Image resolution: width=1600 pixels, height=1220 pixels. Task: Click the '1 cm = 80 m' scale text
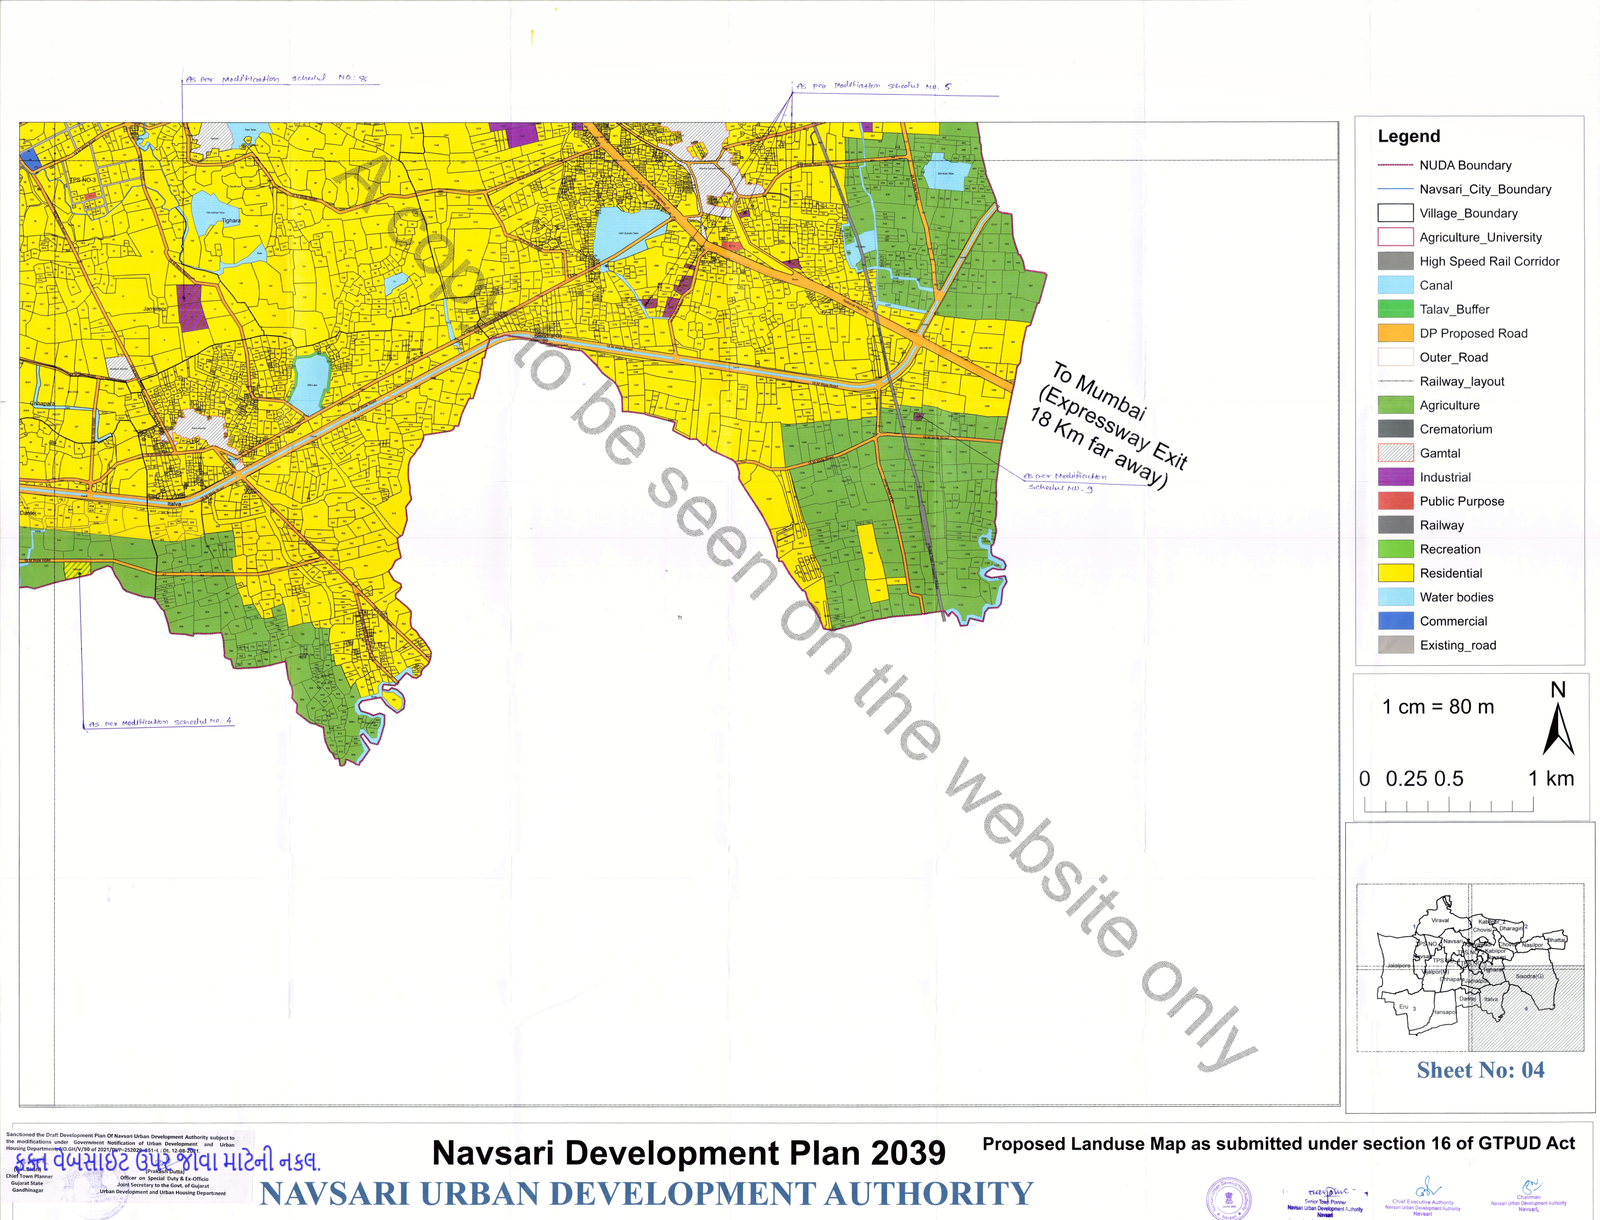point(1438,707)
